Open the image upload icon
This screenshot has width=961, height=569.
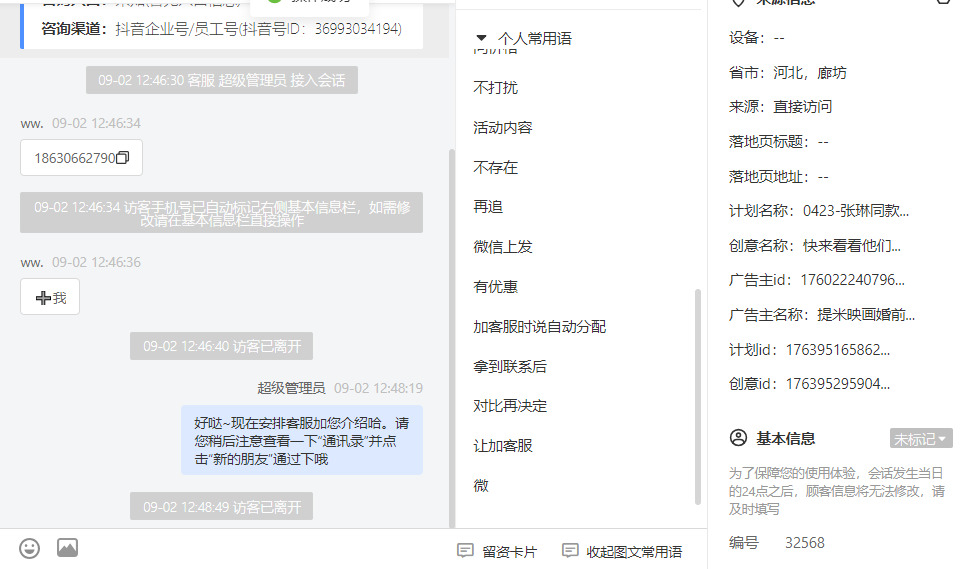(67, 548)
